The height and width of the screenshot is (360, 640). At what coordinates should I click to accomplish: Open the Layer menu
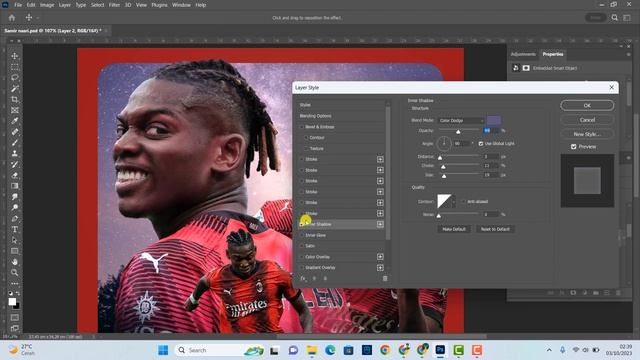64,5
